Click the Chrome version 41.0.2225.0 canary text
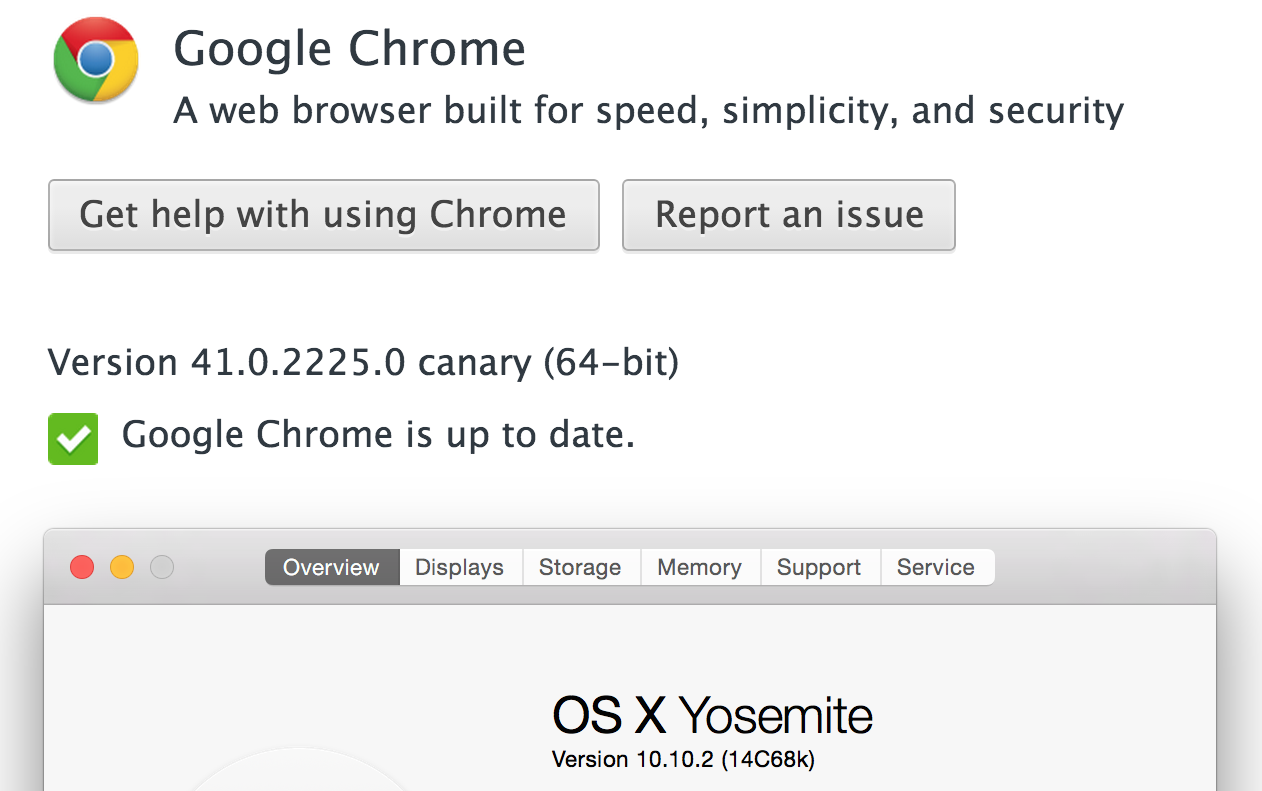The height and width of the screenshot is (791, 1262). [x=363, y=362]
